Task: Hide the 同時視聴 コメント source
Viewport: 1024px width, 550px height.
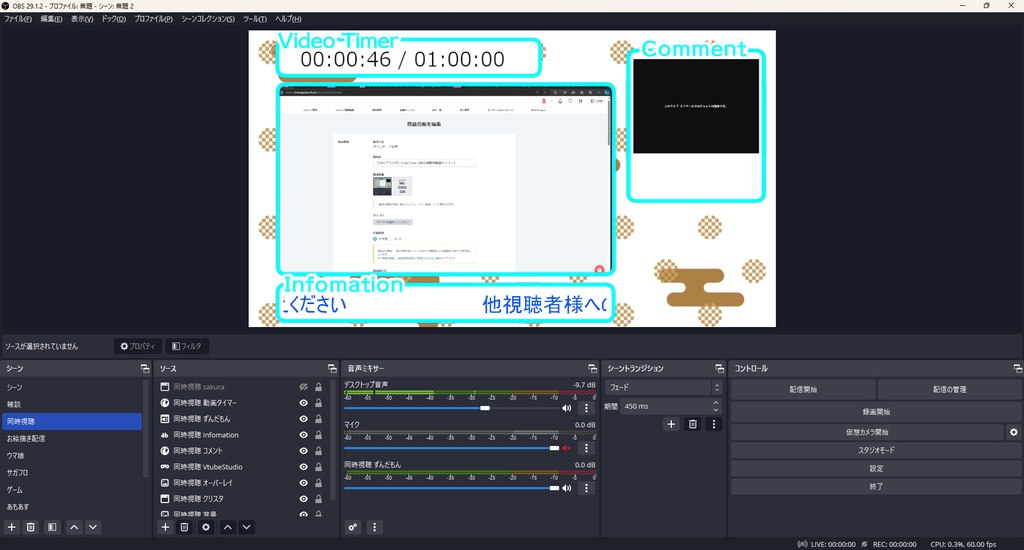Action: pyautogui.click(x=303, y=451)
